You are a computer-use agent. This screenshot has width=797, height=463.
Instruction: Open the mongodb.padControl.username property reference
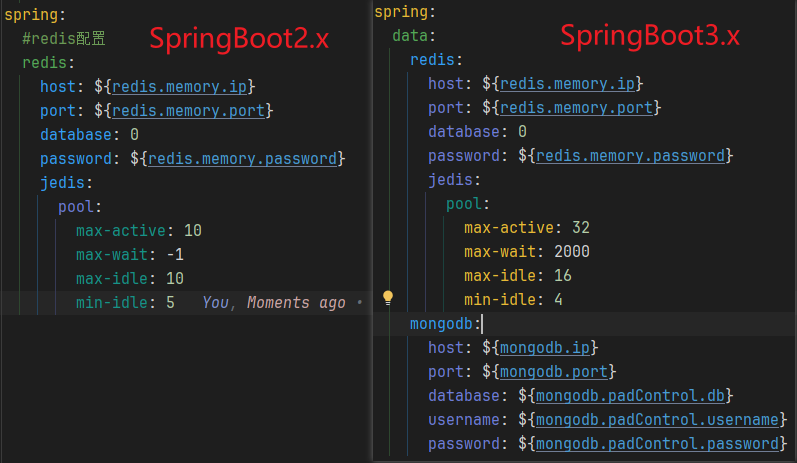[657, 419]
